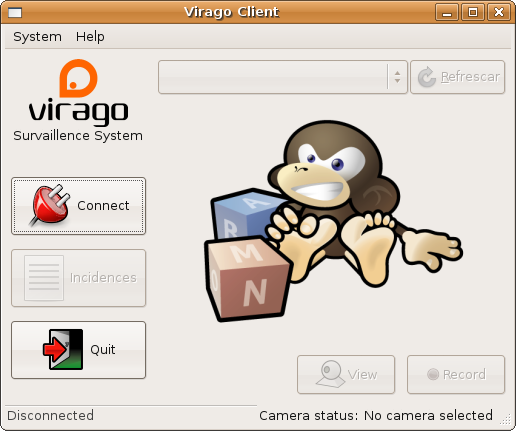Click the webcam icon on View button
Image resolution: width=516 pixels, height=431 pixels.
pyautogui.click(x=330, y=374)
